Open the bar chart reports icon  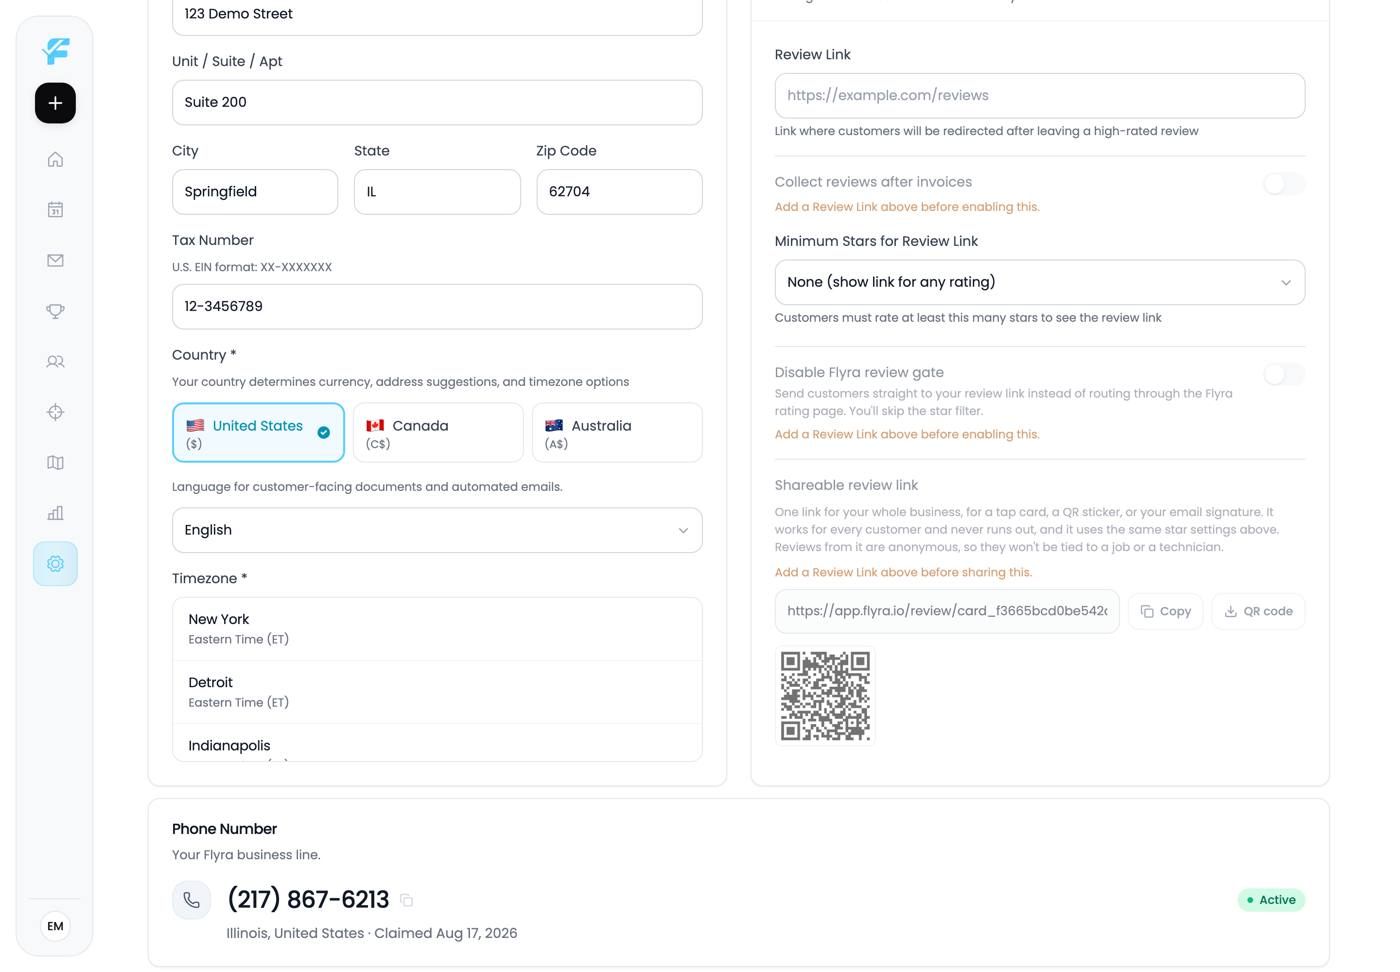click(55, 513)
